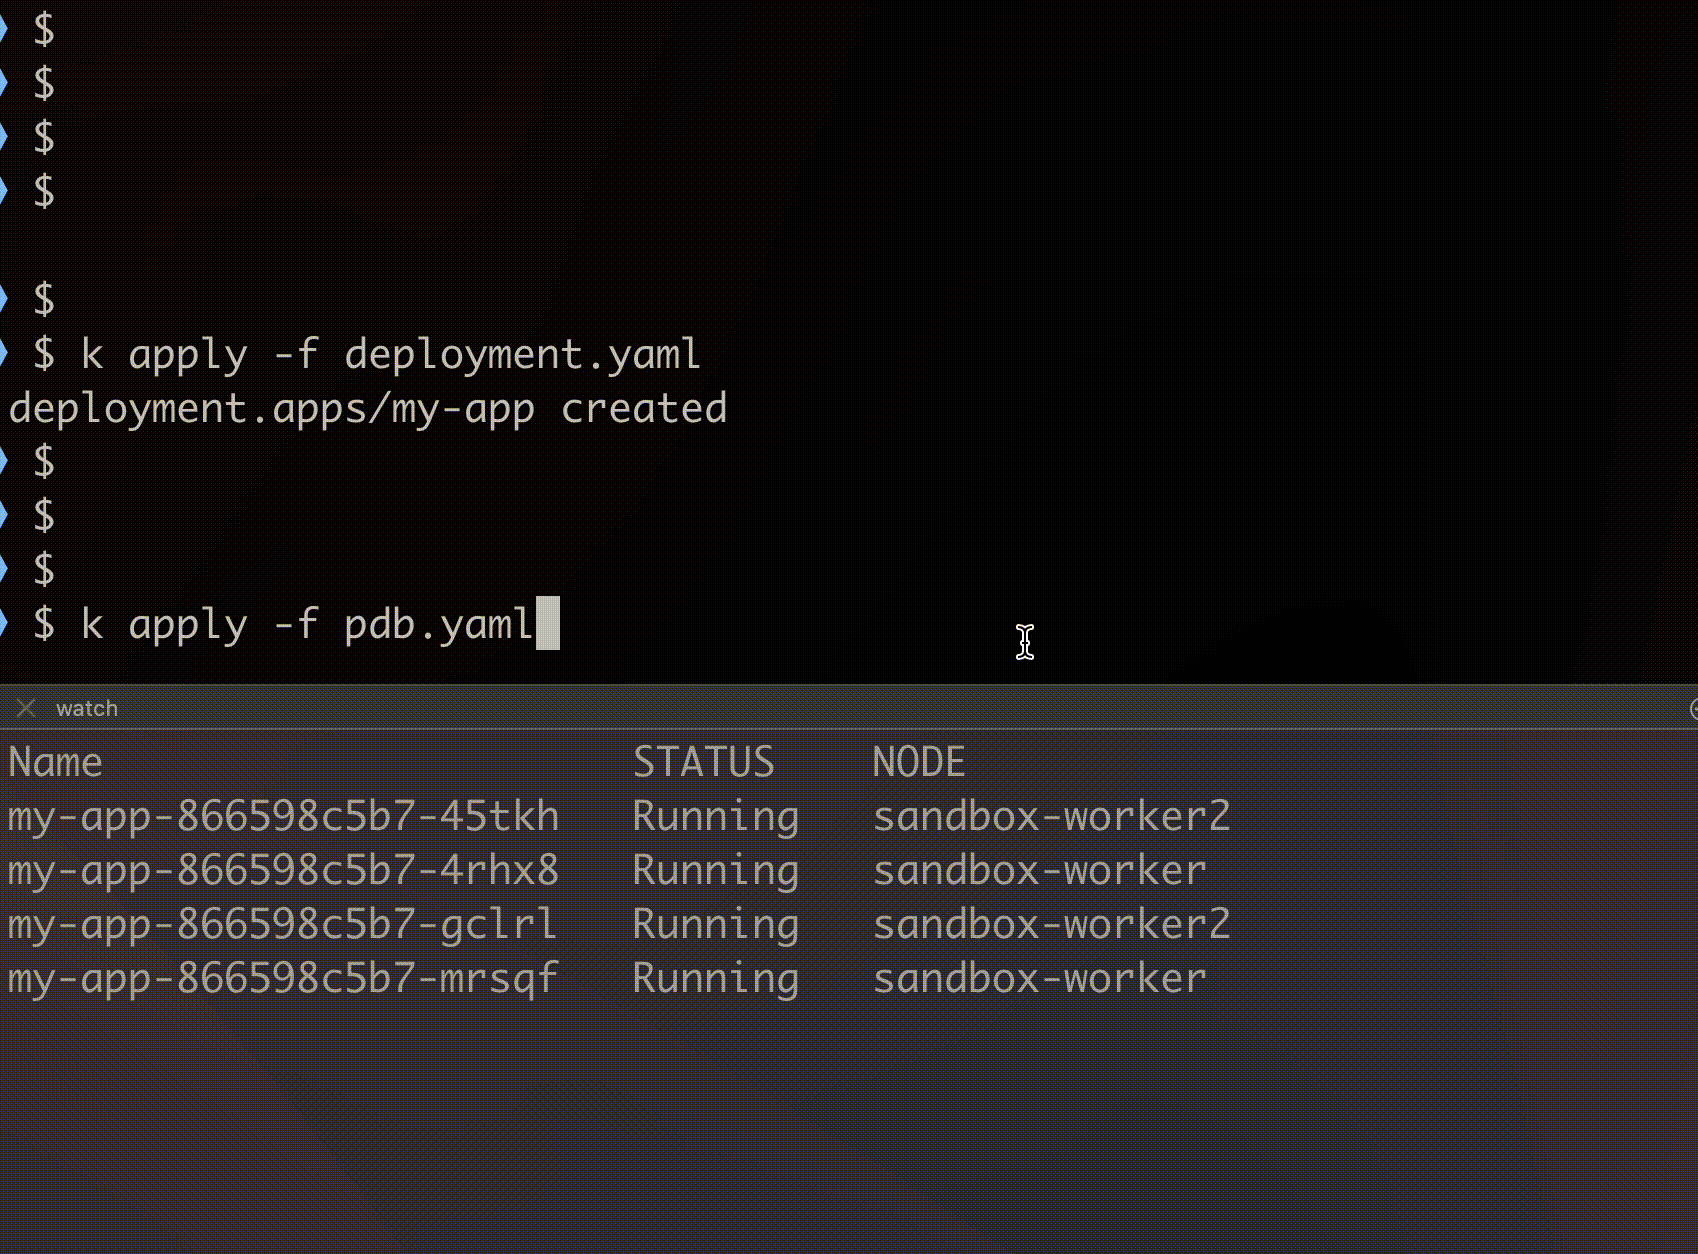Click the NODE column header
The image size is (1698, 1254).
[x=918, y=762]
